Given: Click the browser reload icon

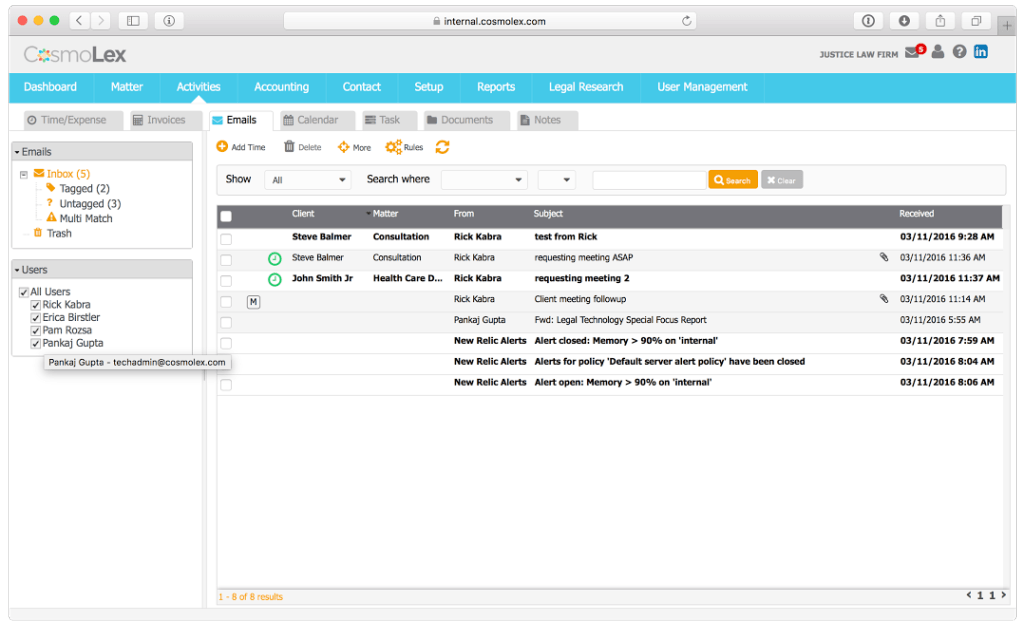Looking at the screenshot, I should [686, 21].
